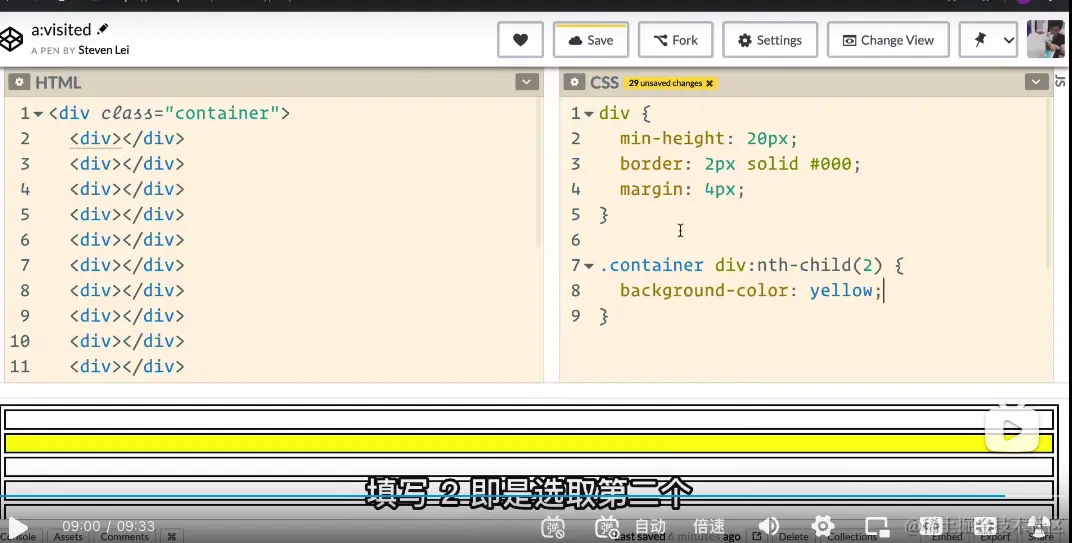The image size is (1072, 543).
Task: Collapse CSS div rule fold arrow
Action: [589, 114]
